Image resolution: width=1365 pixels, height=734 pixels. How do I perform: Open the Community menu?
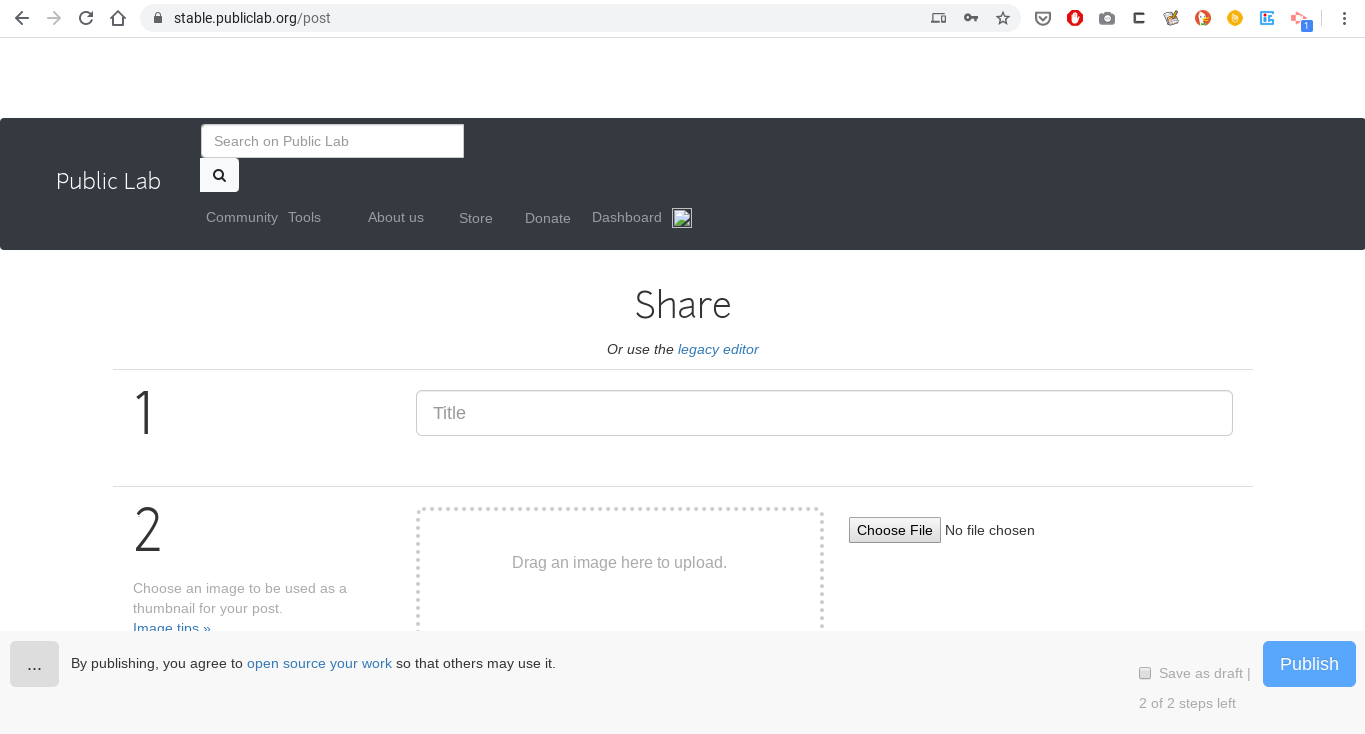tap(241, 217)
